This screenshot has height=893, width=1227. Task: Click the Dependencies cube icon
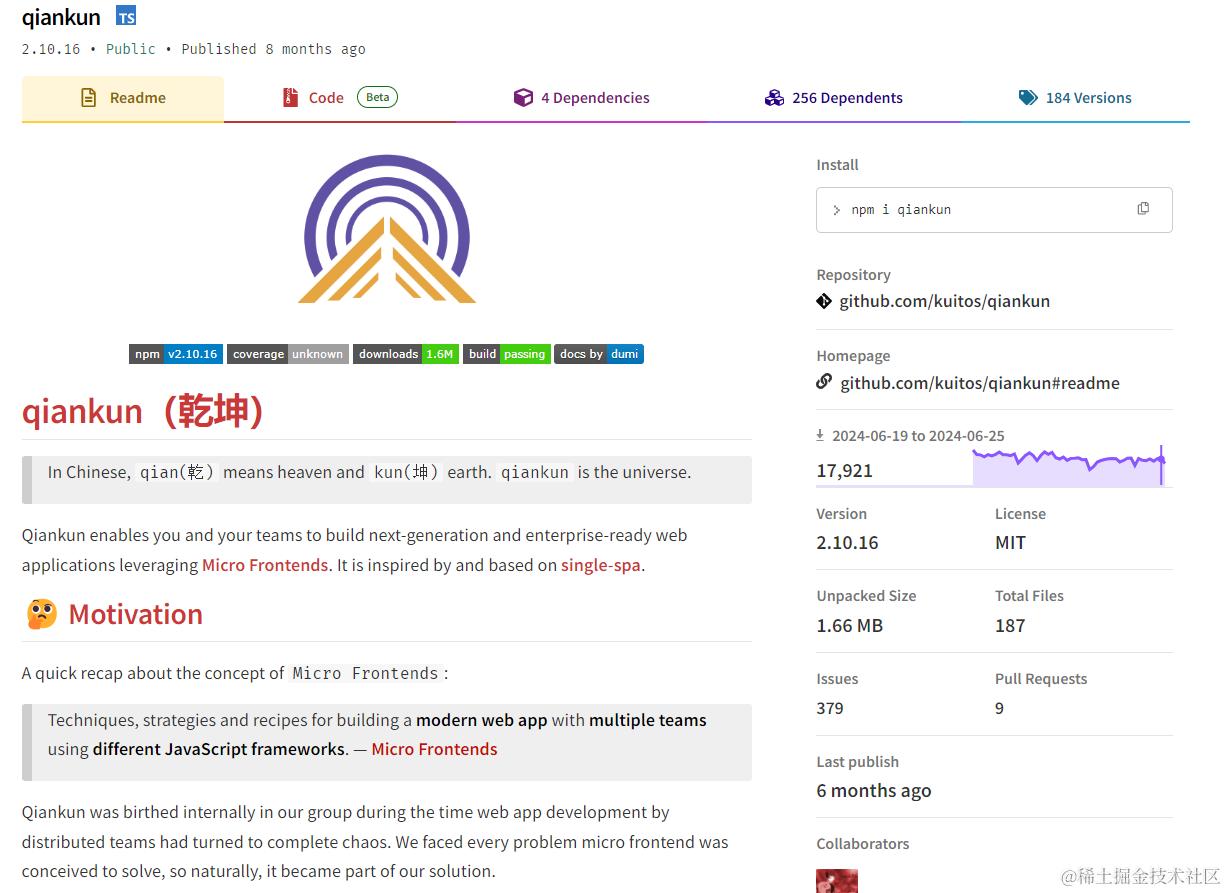[x=523, y=98]
